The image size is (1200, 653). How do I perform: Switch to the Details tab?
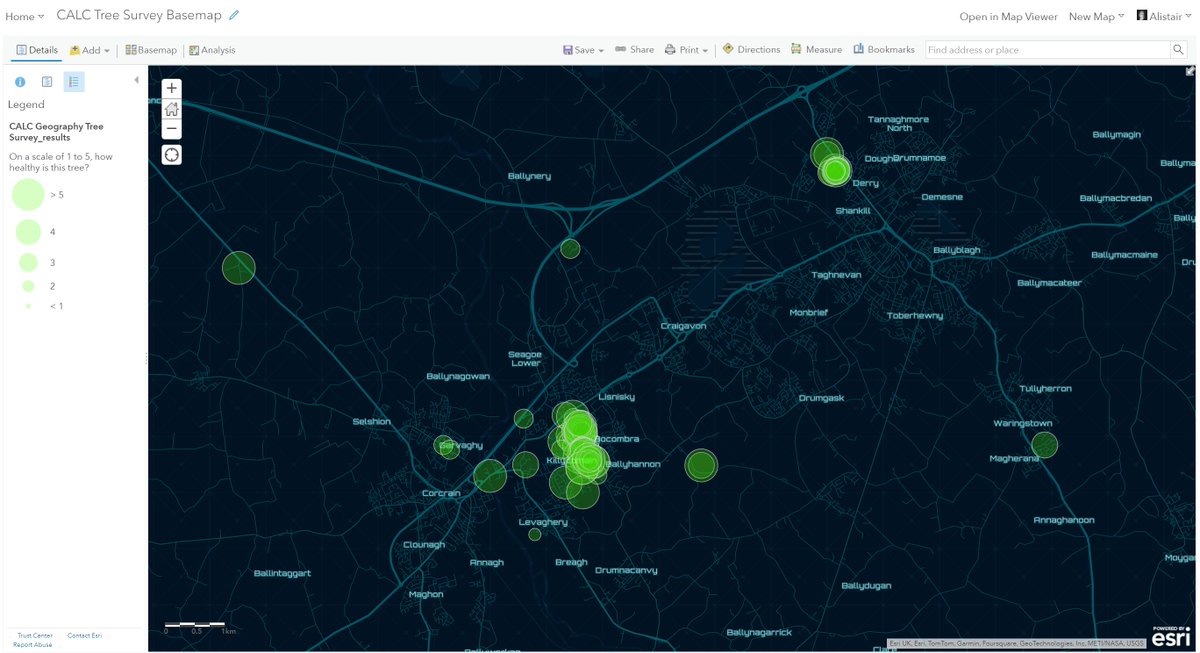[36, 48]
